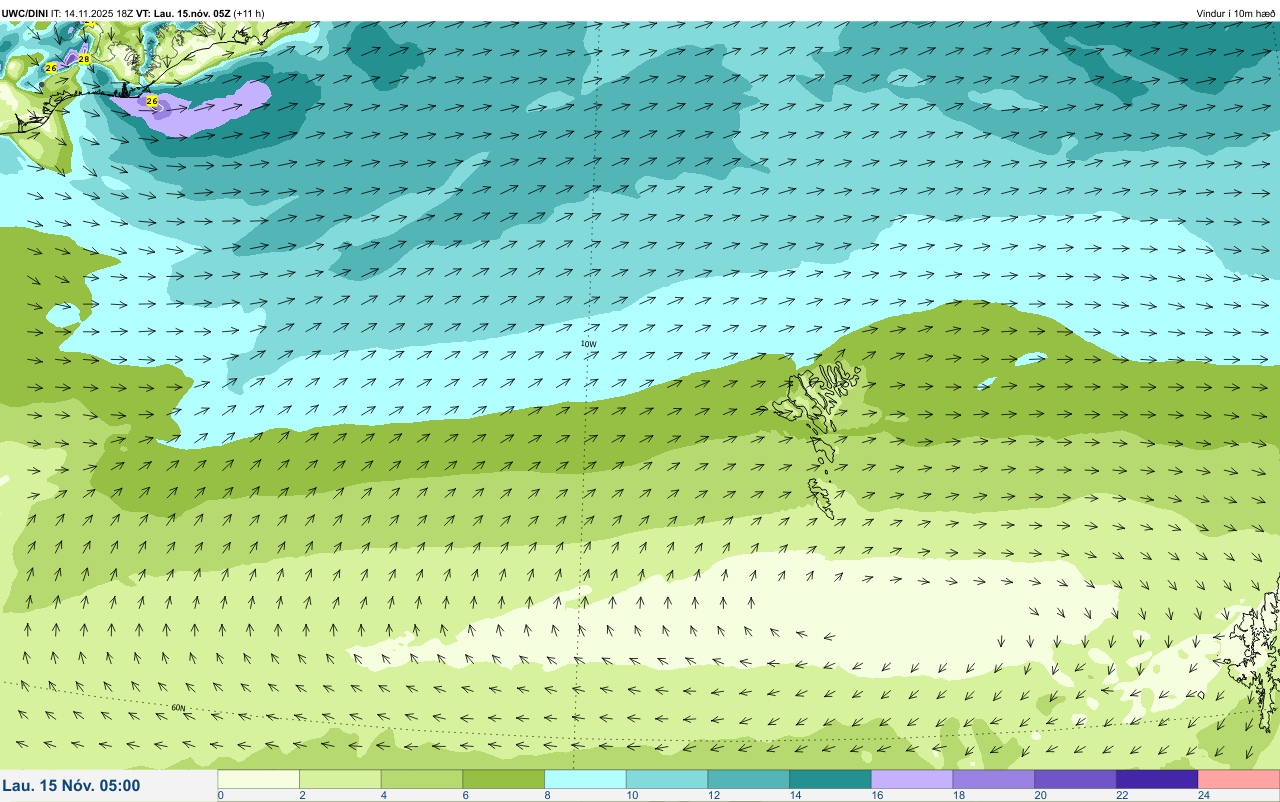Click the 'Lau. 15 Nóv. 05:00' date label
The image size is (1280, 802).
click(x=71, y=786)
